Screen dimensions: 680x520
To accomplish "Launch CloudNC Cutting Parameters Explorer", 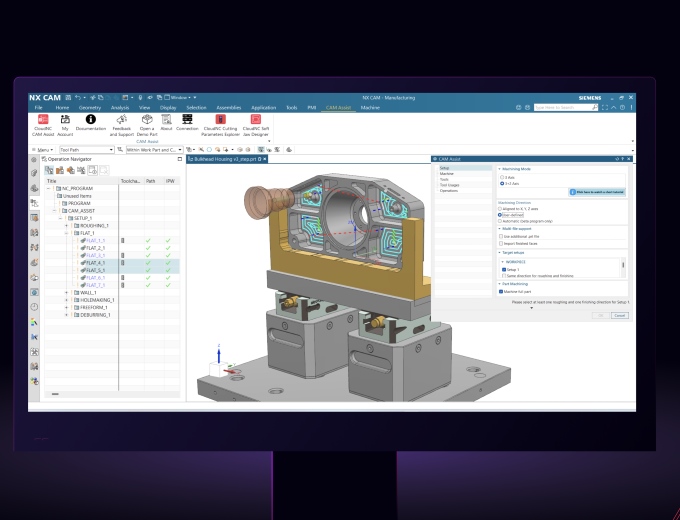I will pos(220,125).
